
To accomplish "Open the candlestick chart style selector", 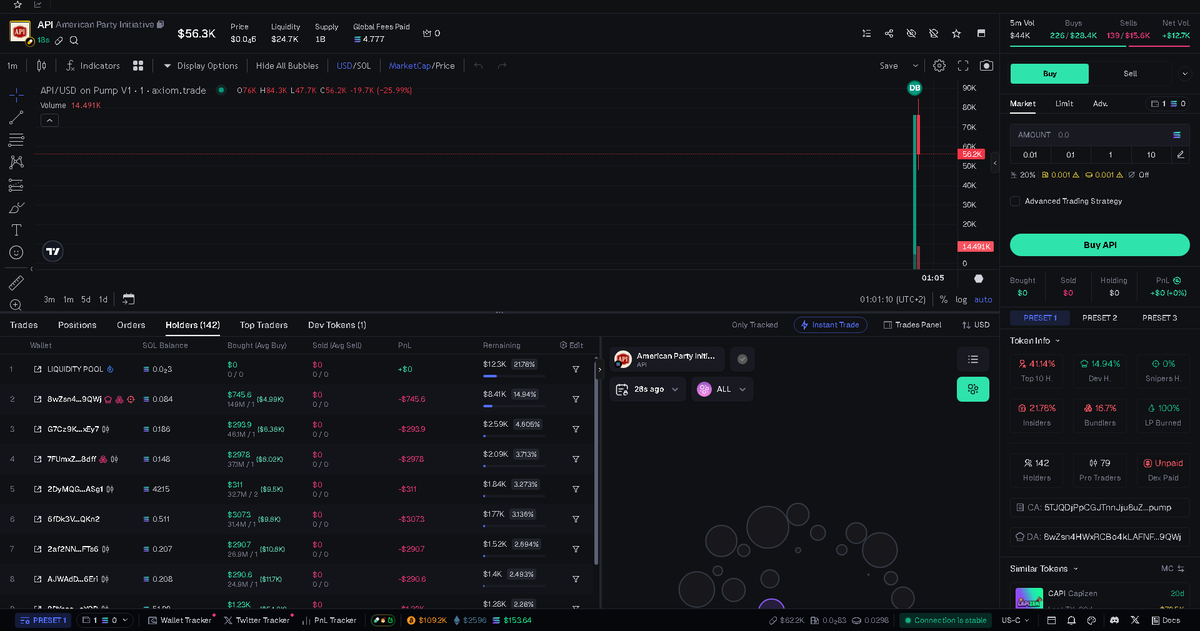I will (41, 66).
